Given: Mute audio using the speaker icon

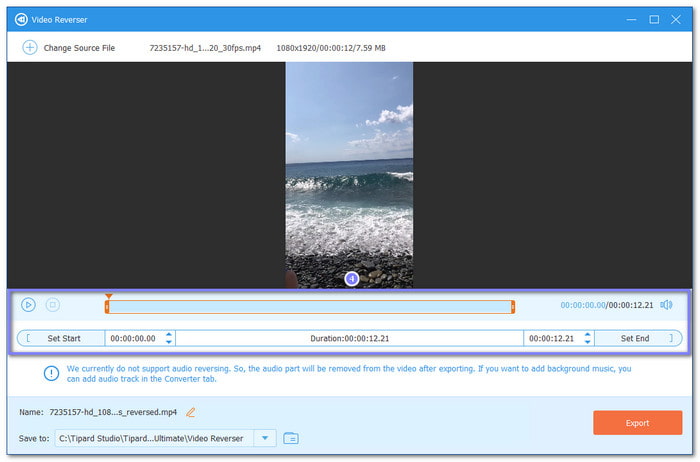Looking at the screenshot, I should (667, 305).
